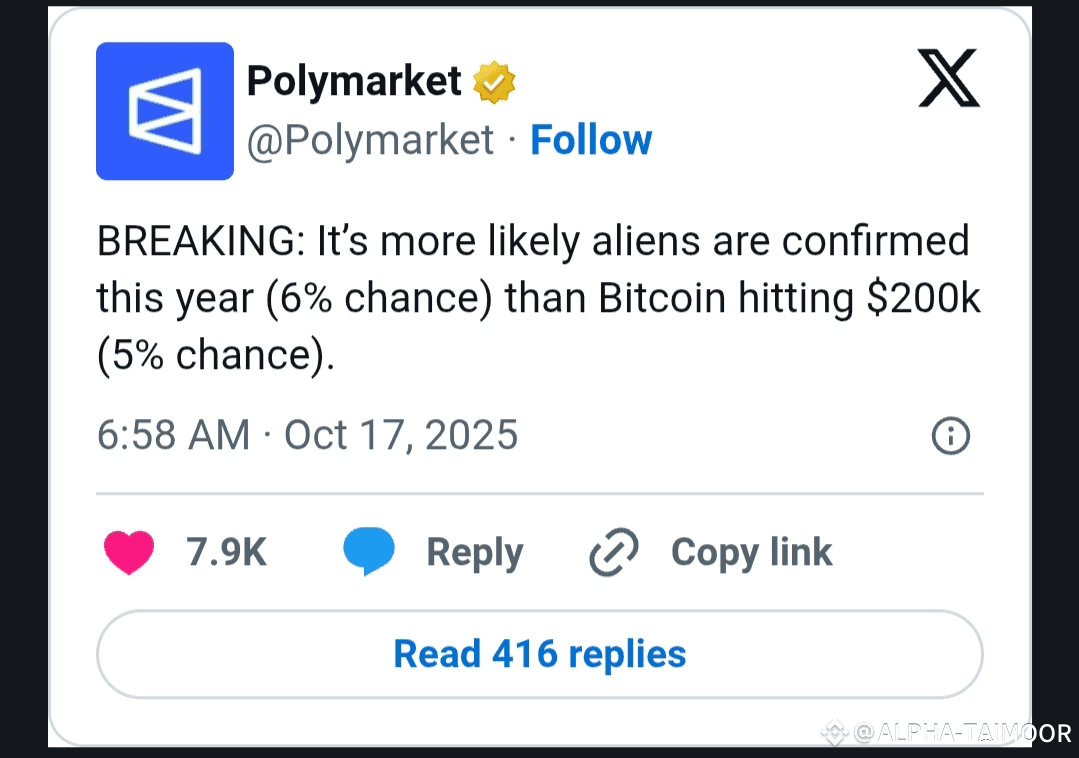1079x758 pixels.
Task: Click the Binance watermark logo icon
Action: click(x=834, y=733)
